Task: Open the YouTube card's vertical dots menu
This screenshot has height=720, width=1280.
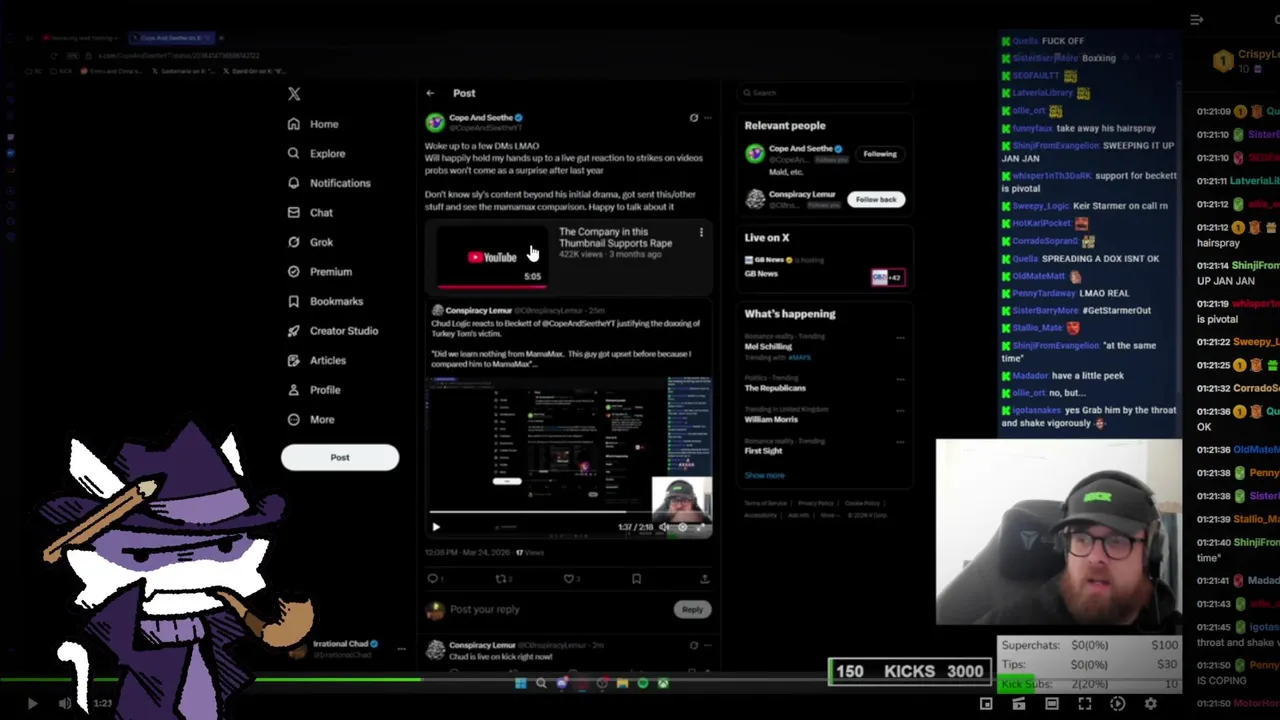Action: click(701, 233)
